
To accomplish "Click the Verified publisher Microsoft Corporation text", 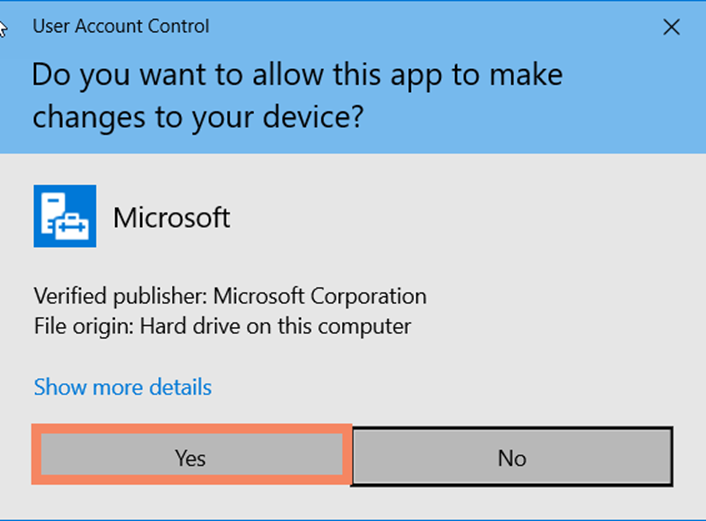I will tap(230, 296).
